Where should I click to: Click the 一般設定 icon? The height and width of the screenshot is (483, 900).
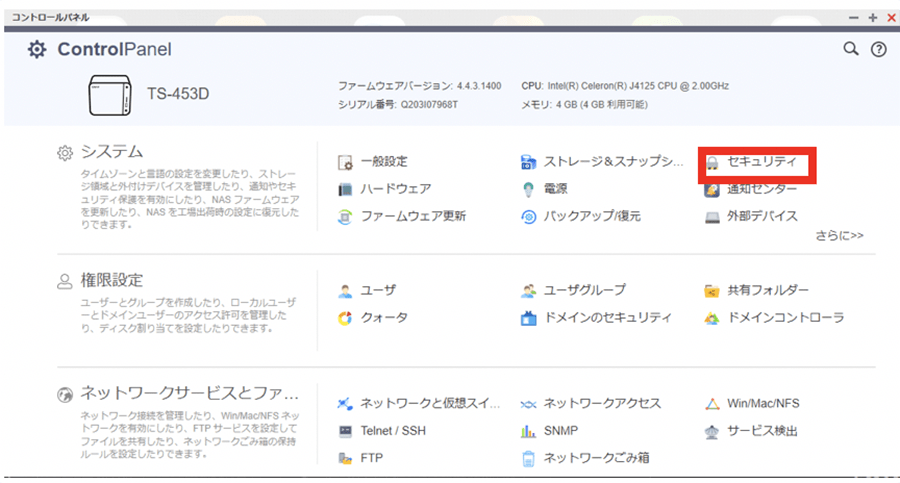click(345, 163)
